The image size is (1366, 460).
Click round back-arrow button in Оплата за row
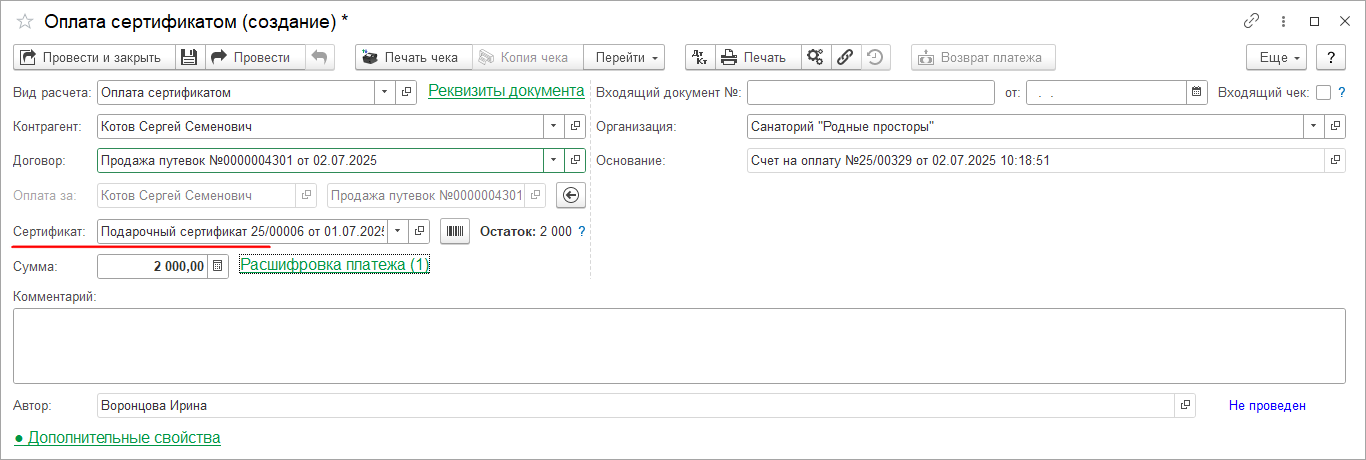click(571, 195)
